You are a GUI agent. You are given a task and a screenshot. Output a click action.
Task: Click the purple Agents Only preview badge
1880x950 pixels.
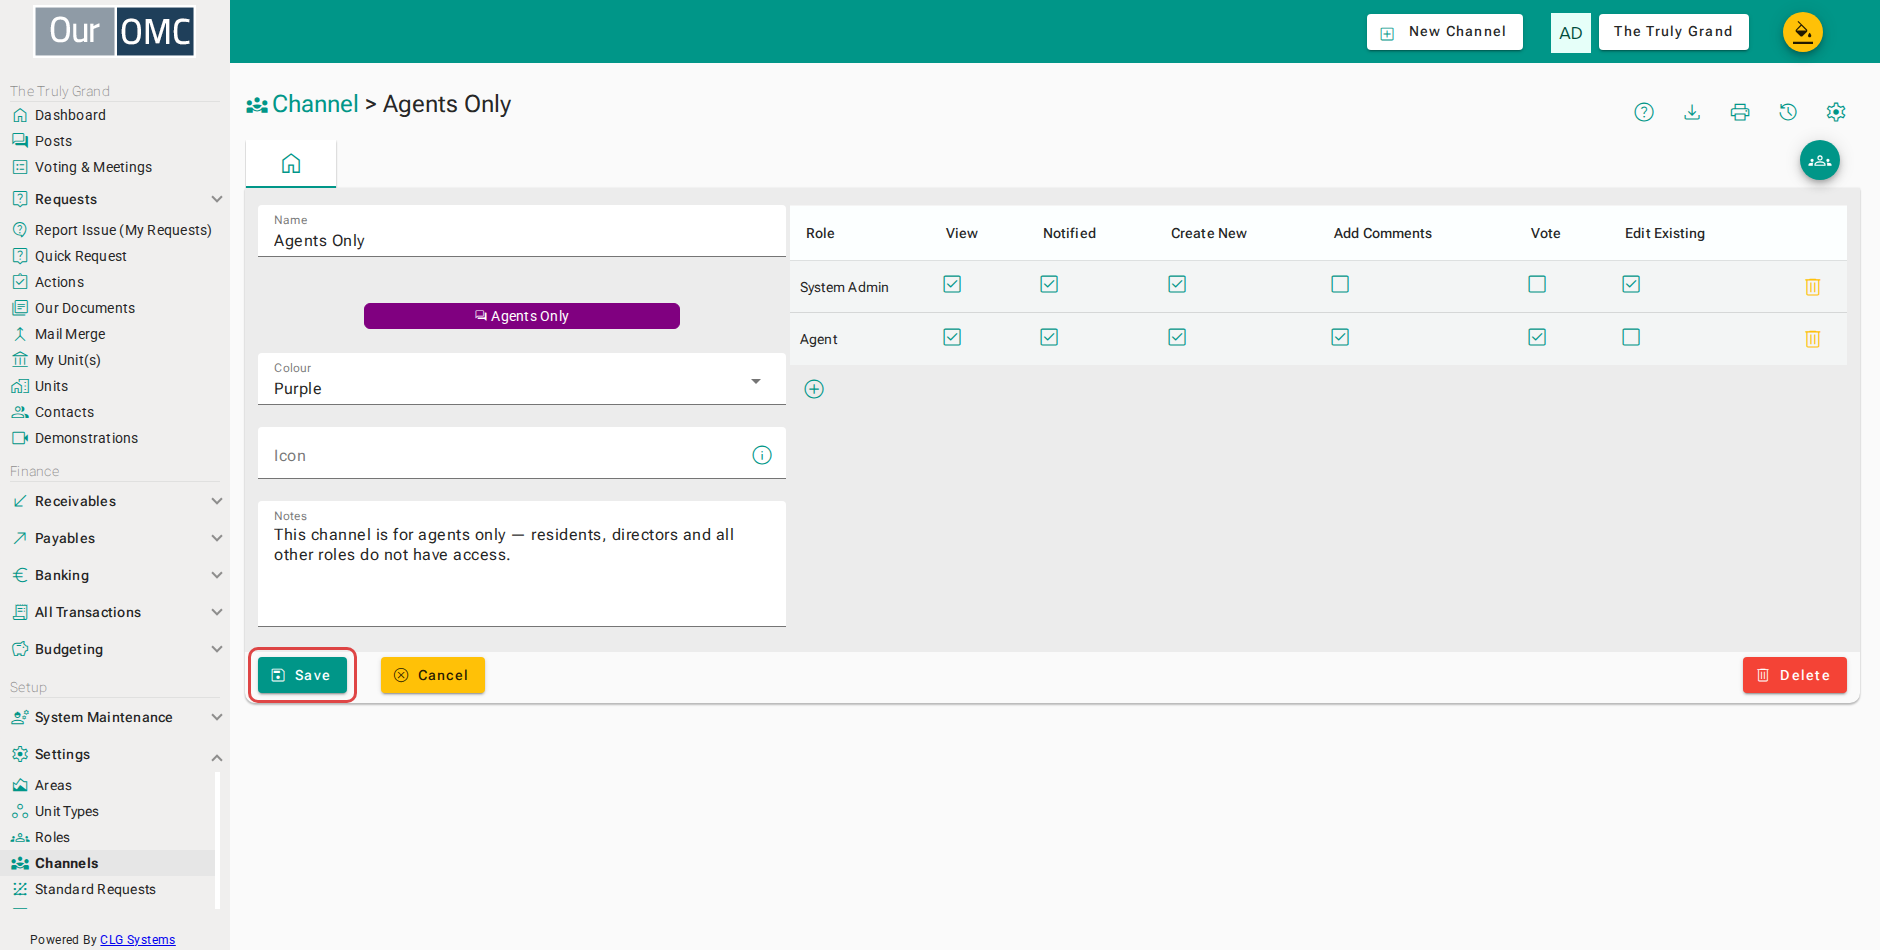[x=522, y=316]
